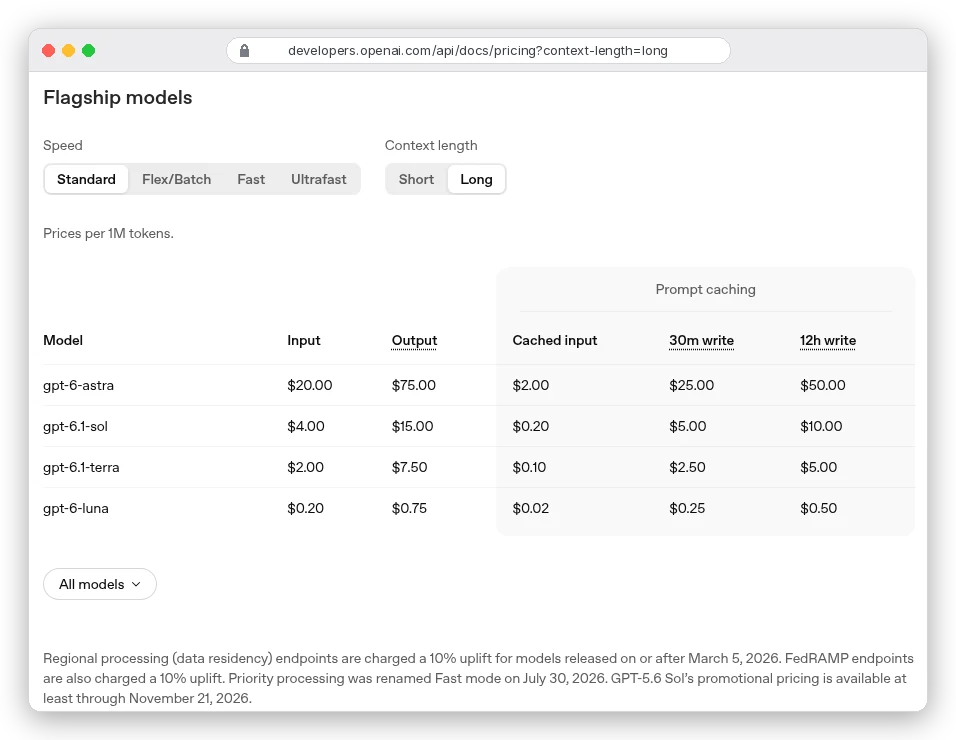Click the Output column header

click(x=414, y=340)
